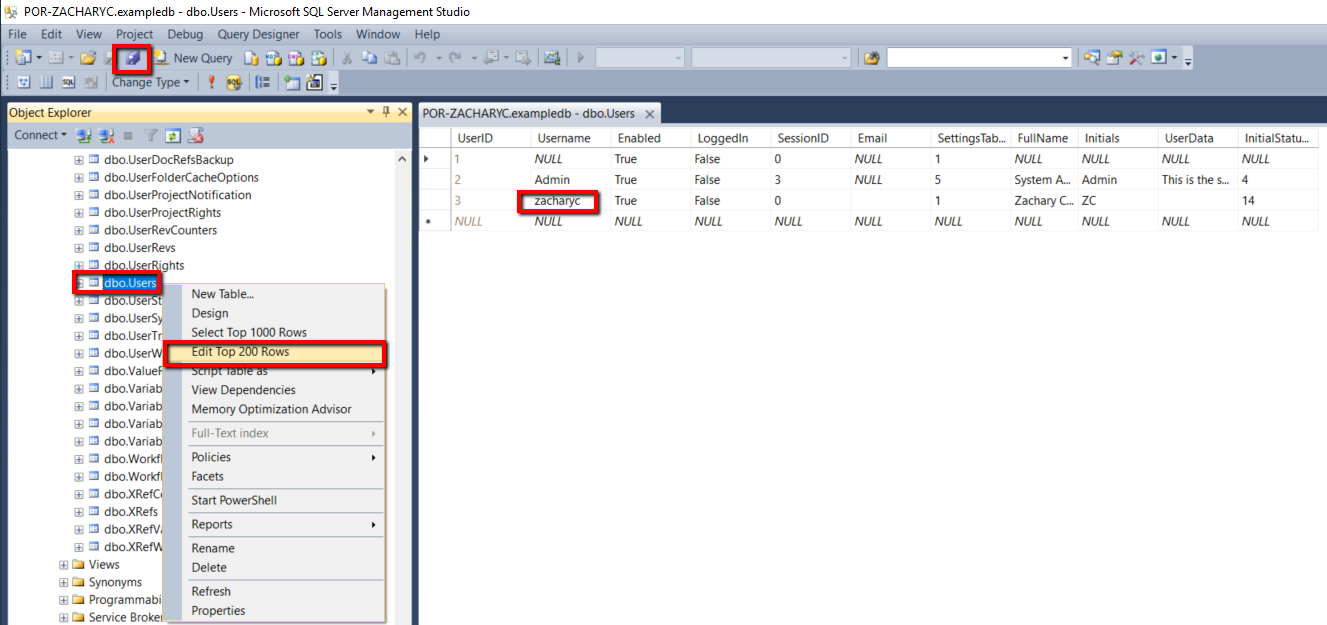
Task: Click the Database Engine Query icon
Action: click(x=252, y=58)
